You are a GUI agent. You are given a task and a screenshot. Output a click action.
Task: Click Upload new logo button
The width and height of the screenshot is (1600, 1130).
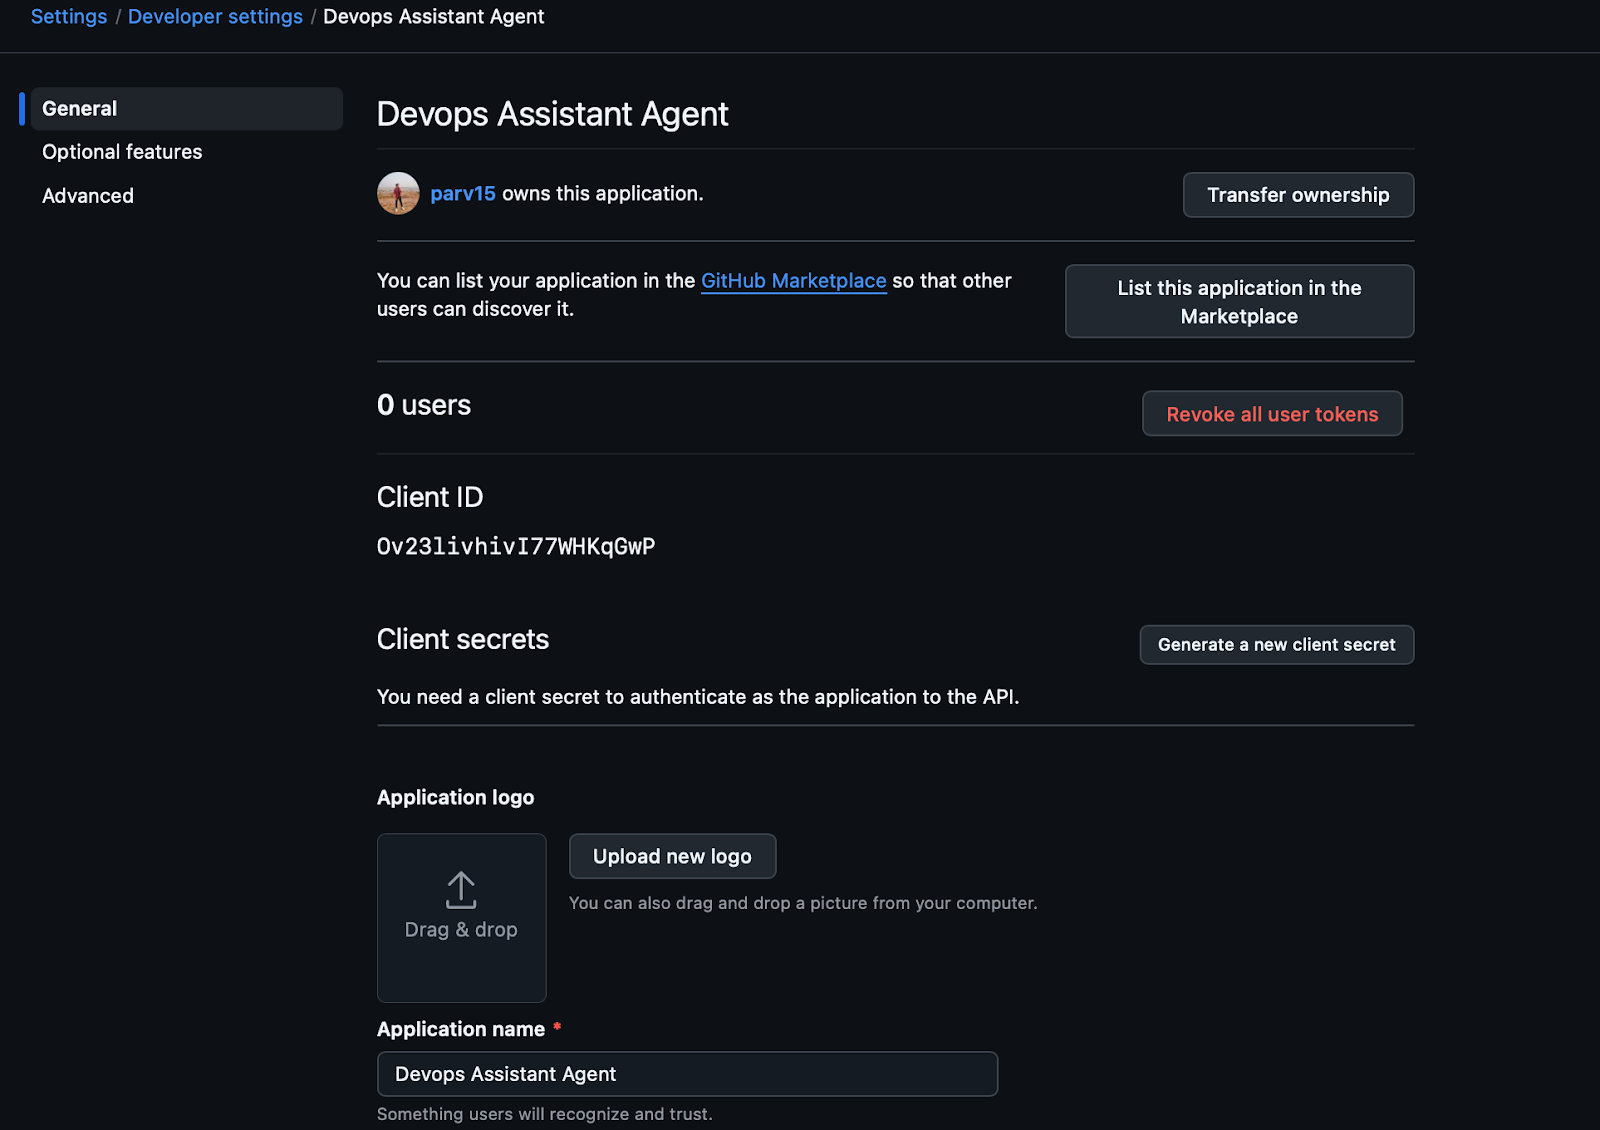[x=672, y=856]
